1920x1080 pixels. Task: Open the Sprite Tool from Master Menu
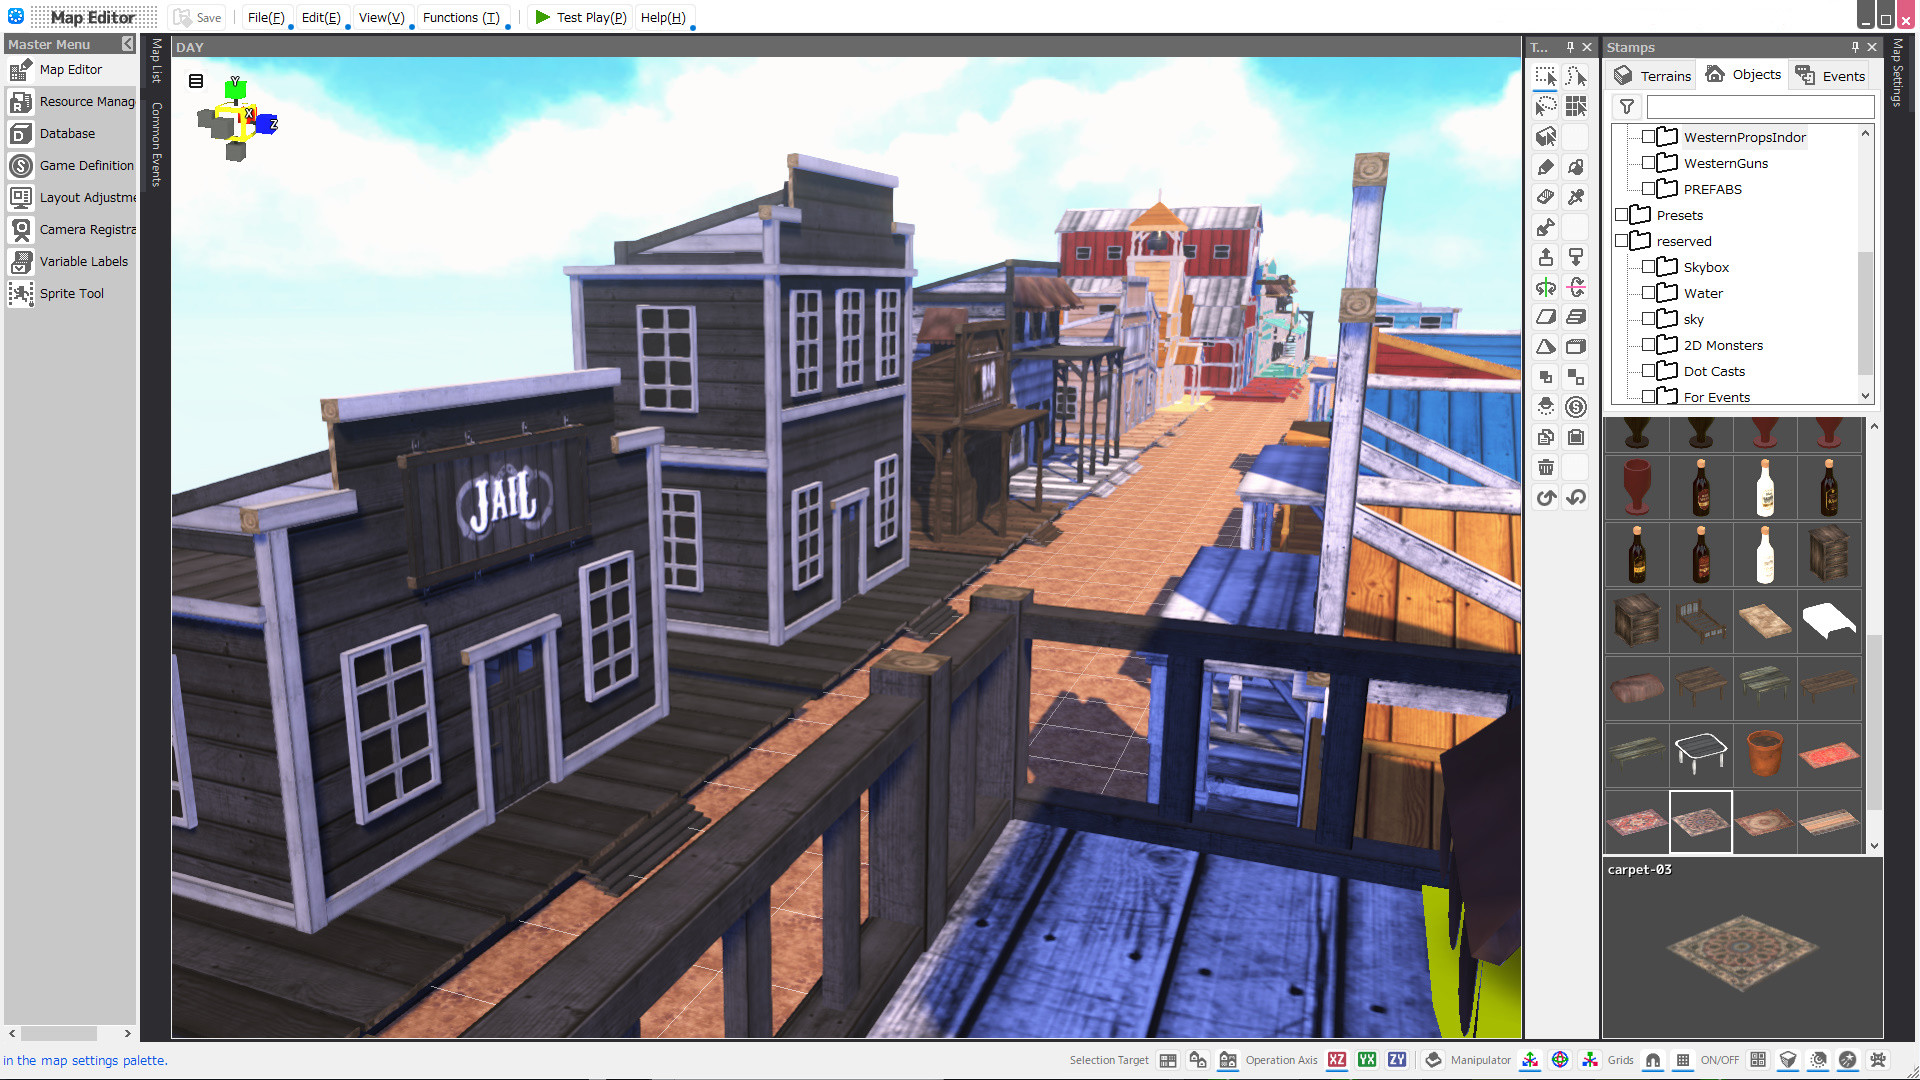click(x=71, y=293)
